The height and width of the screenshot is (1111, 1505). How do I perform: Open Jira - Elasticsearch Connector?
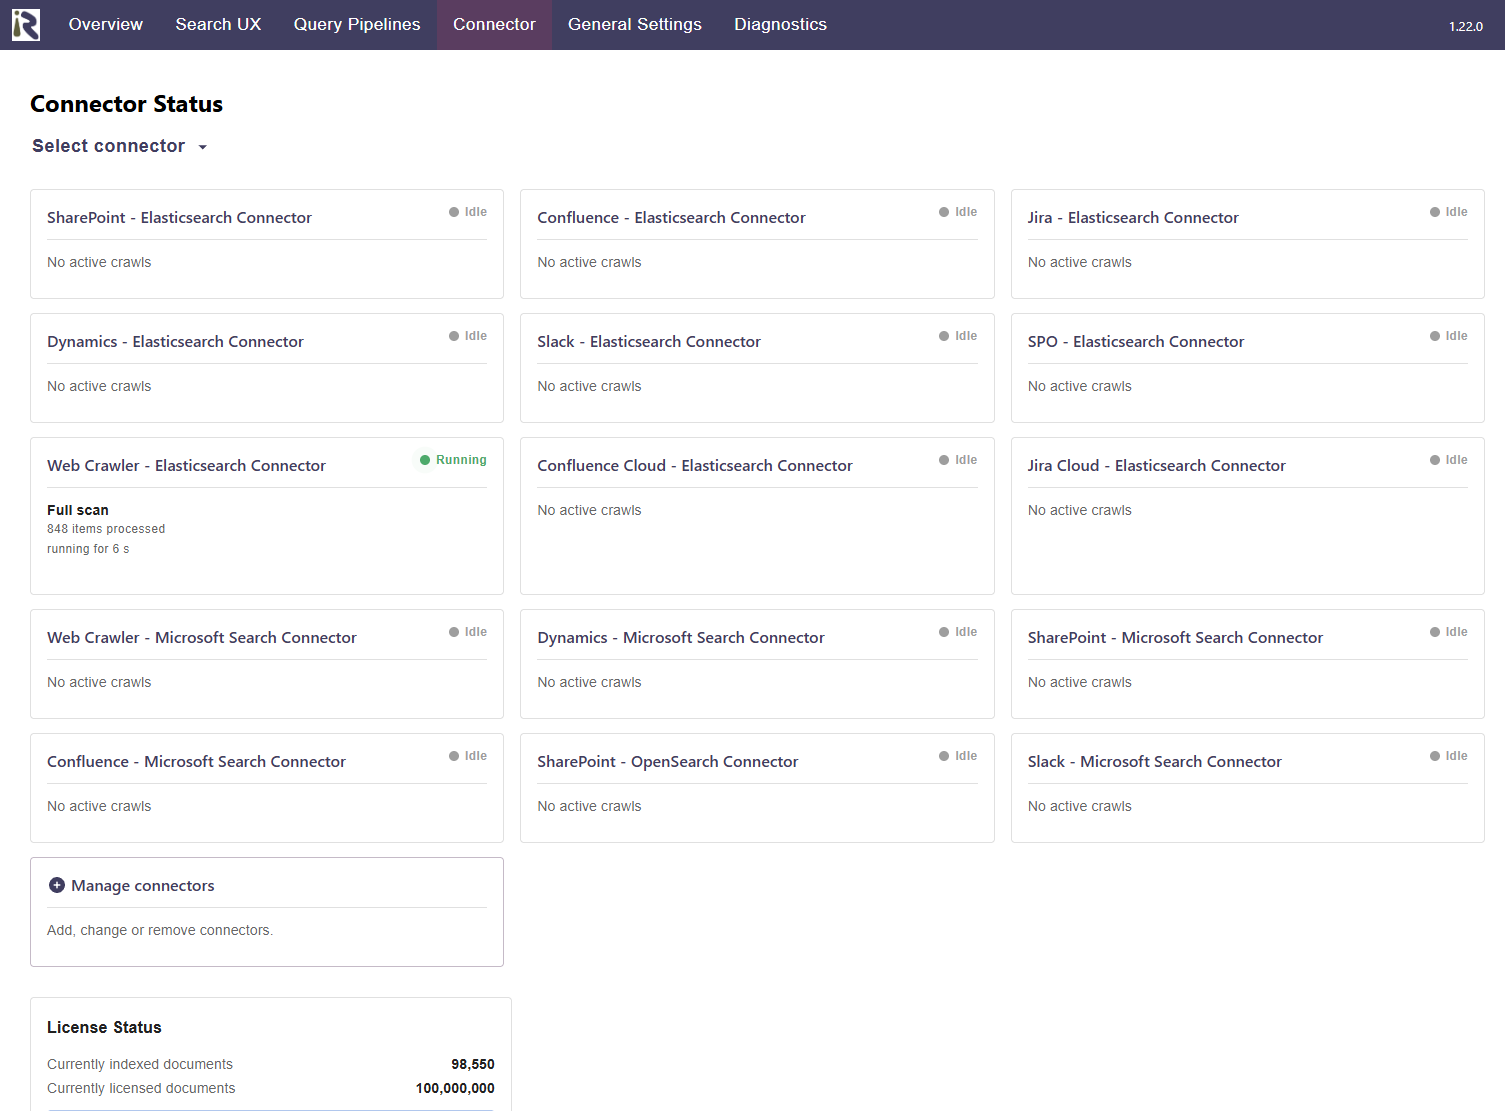1133,218
